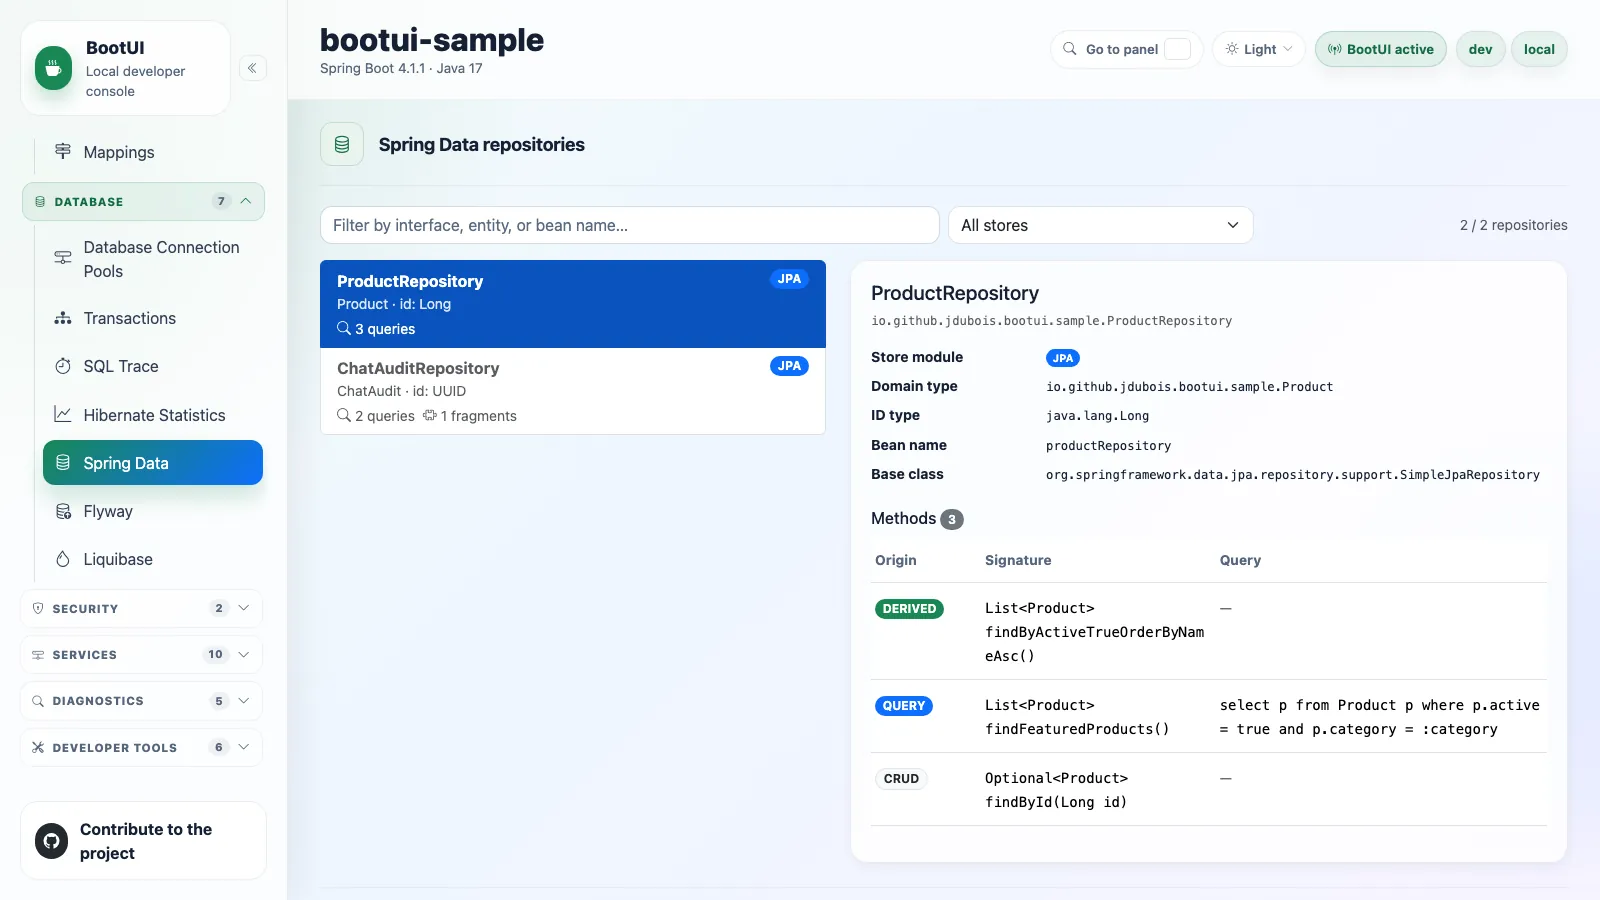Open the Hibernate Statistics panel

[153, 414]
